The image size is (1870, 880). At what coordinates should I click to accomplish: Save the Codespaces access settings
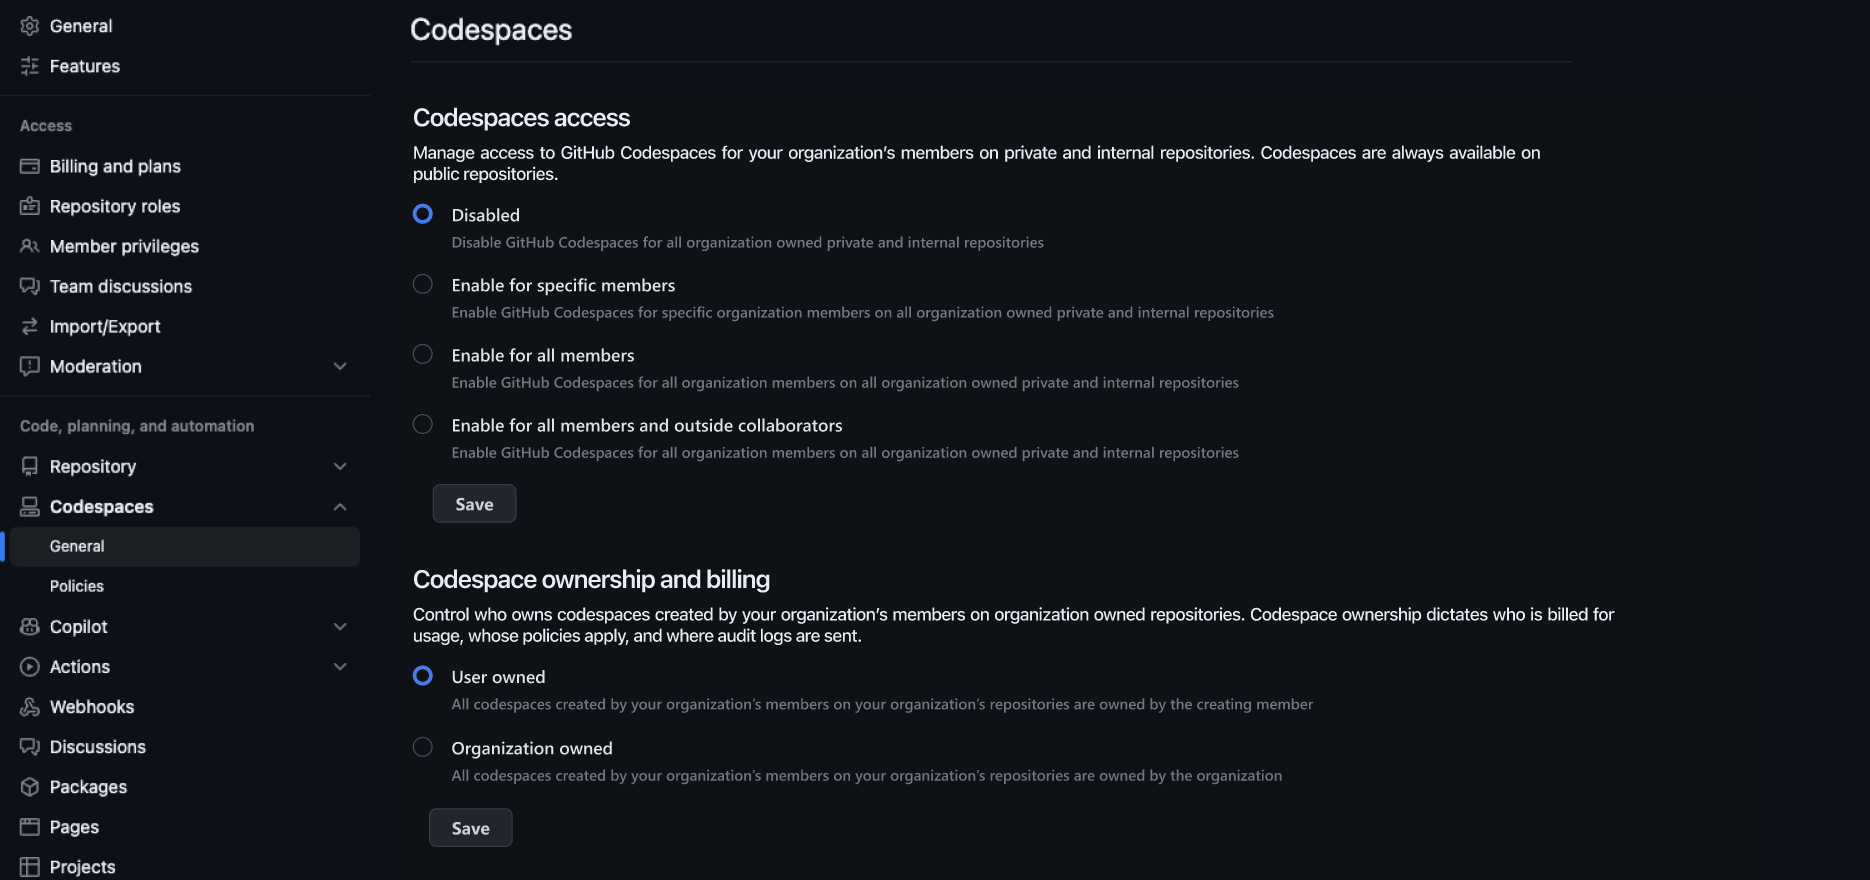click(474, 503)
